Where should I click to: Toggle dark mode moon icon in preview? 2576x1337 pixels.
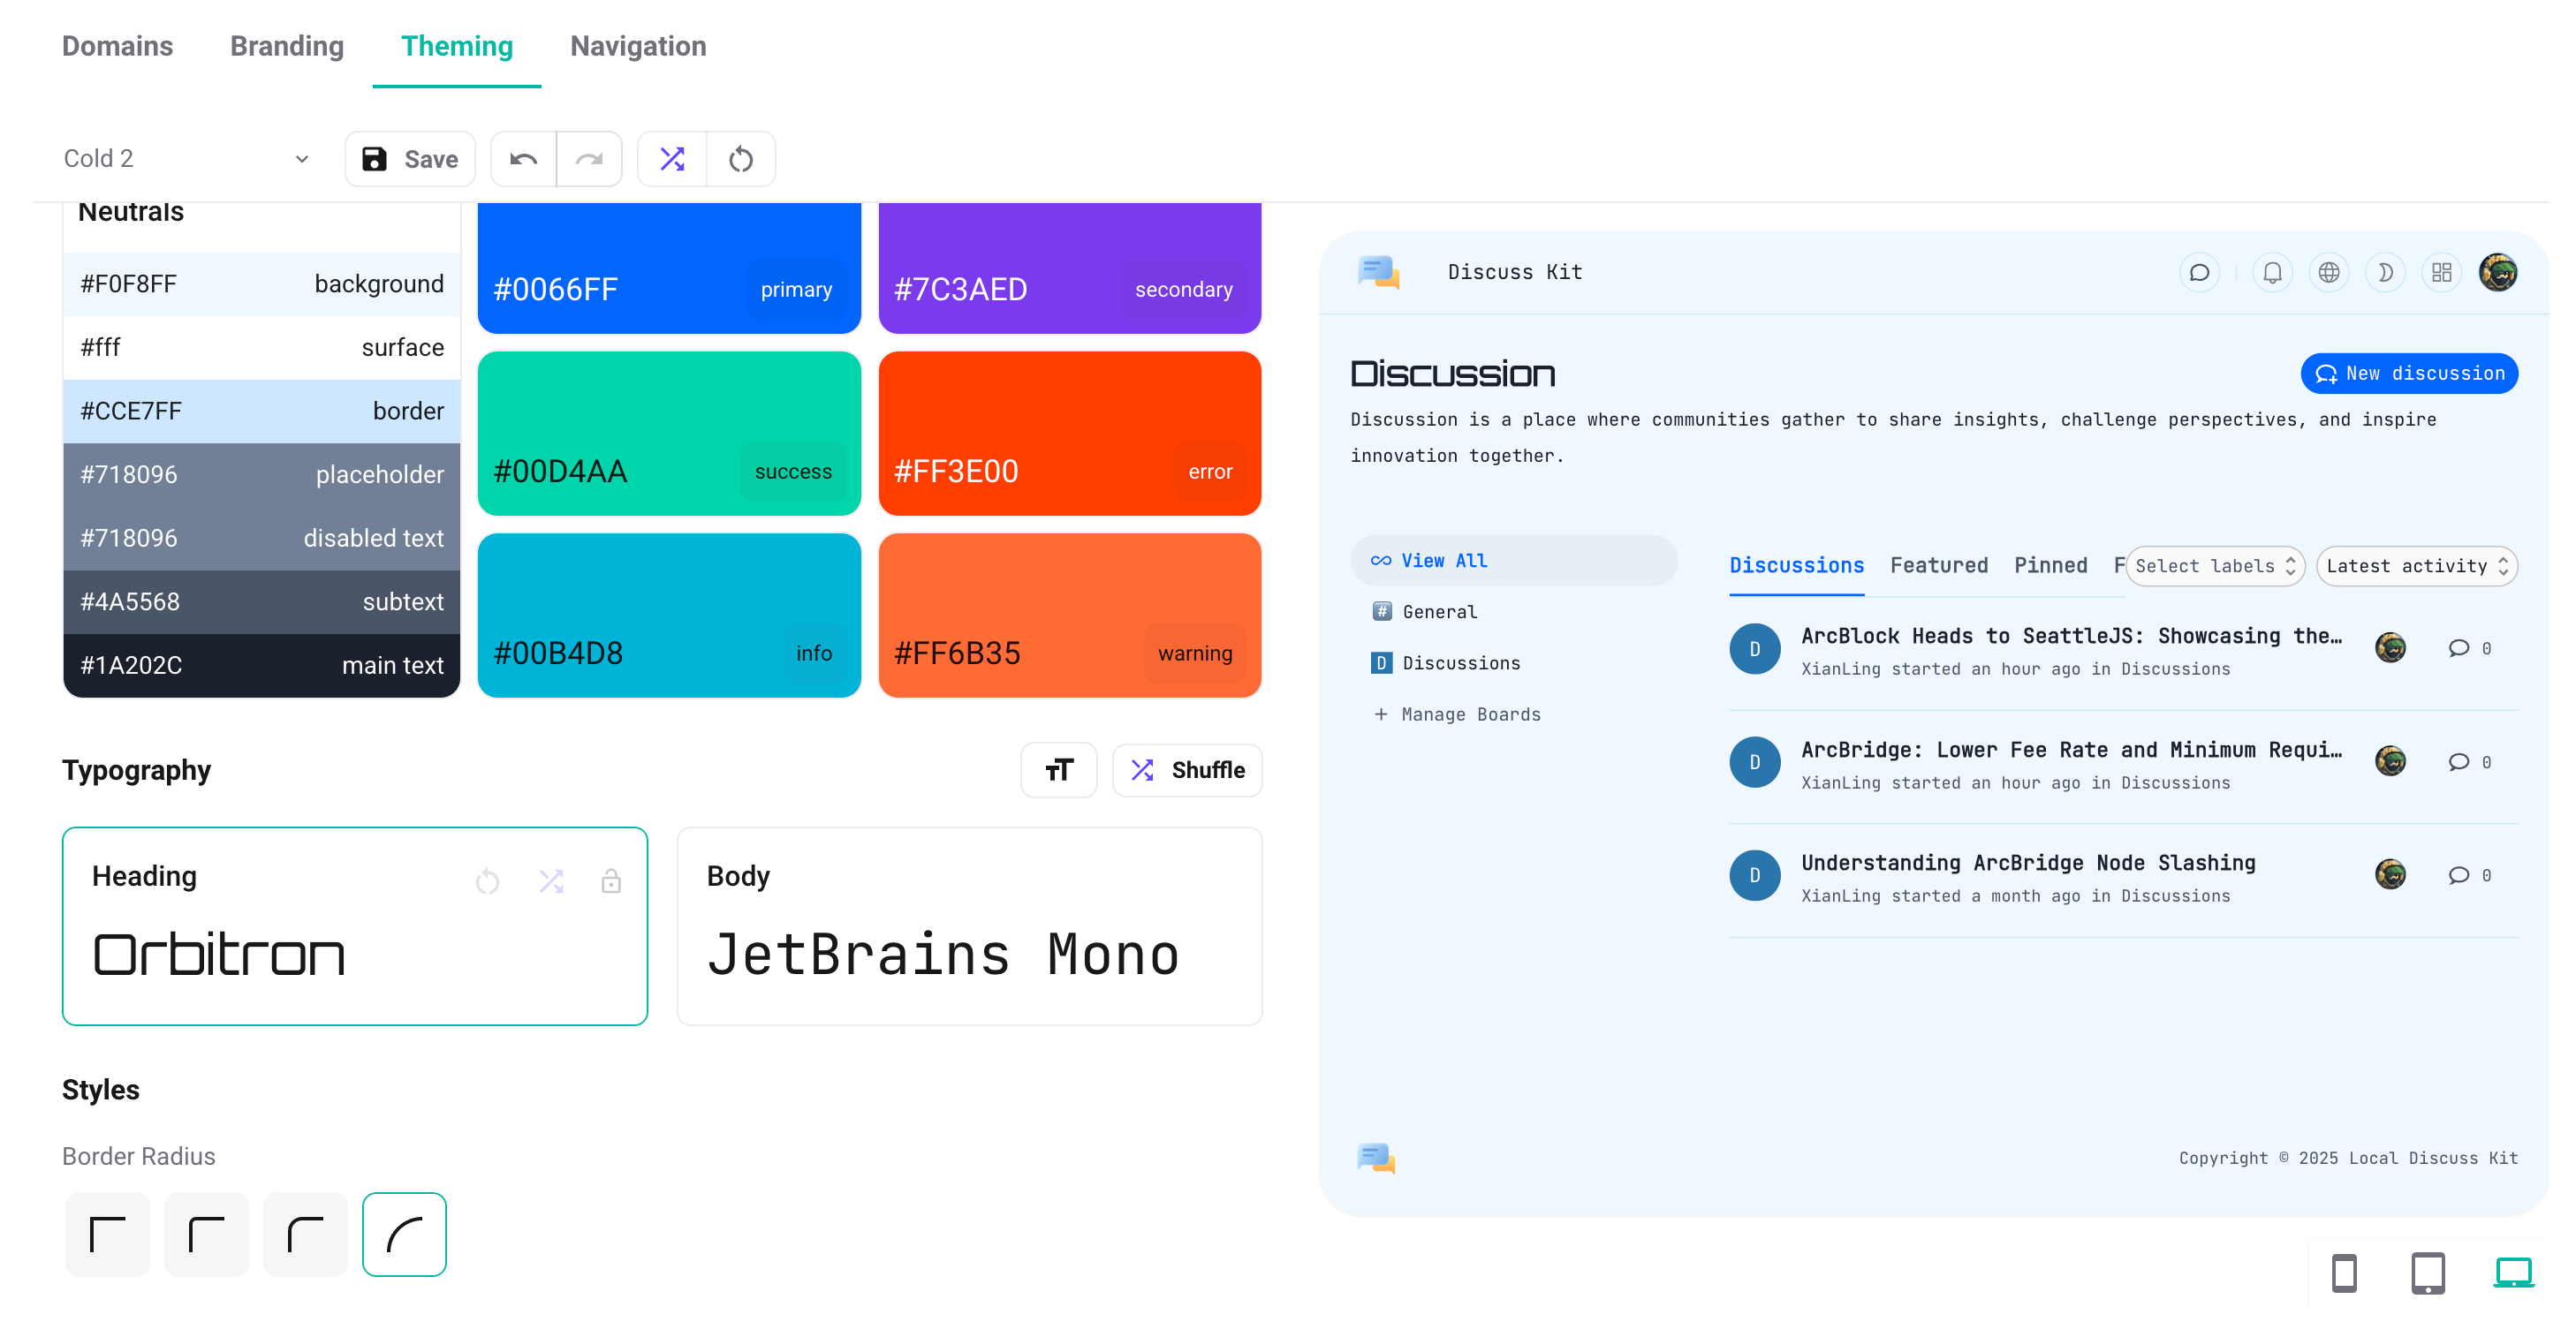click(2384, 272)
